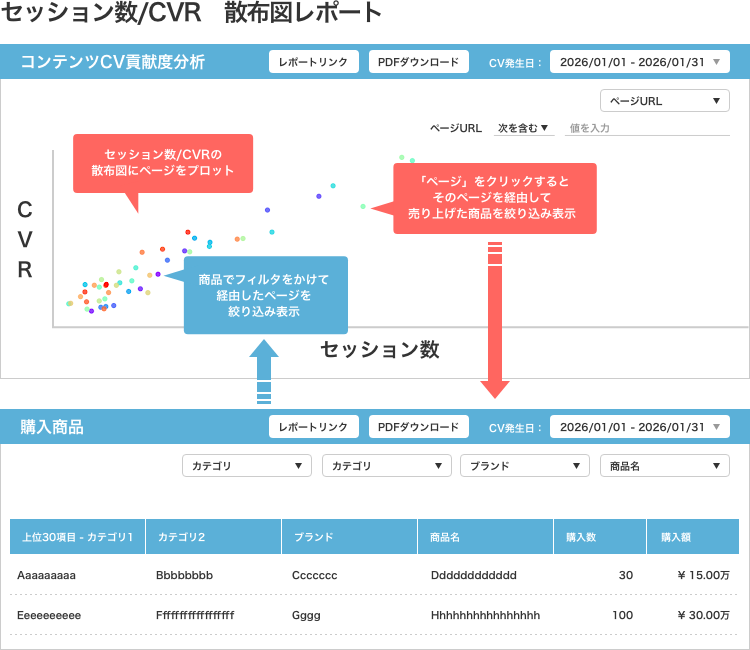This screenshot has height=650, width=750.
Task: Click the カテゴリ2 column header
Action: [x=213, y=537]
